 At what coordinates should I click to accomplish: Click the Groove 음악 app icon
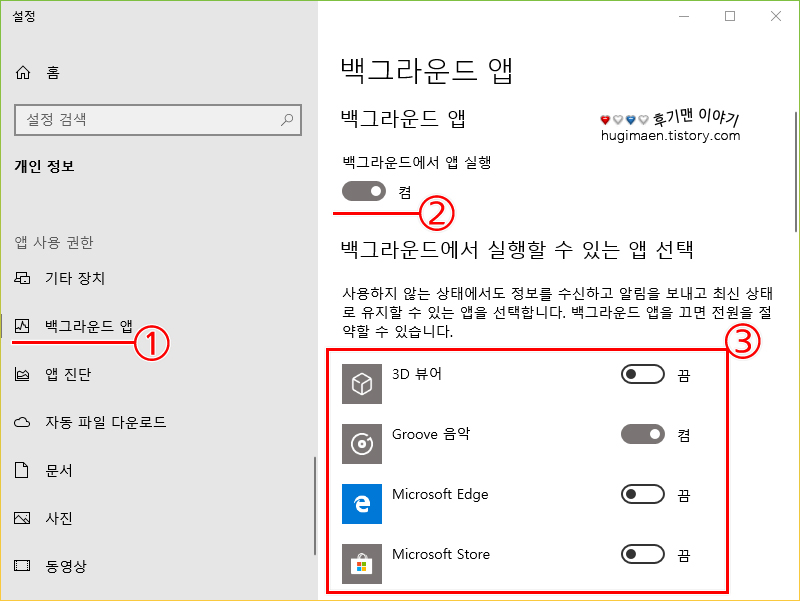click(362, 444)
